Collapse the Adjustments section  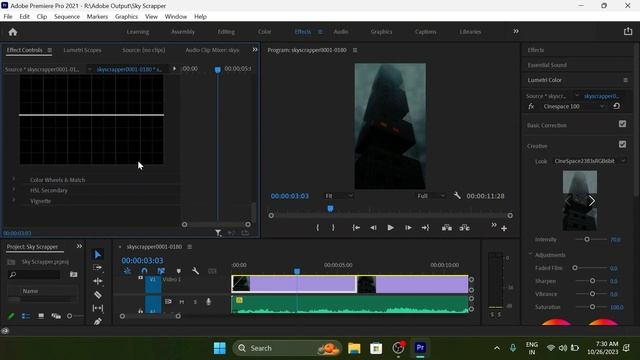(x=530, y=254)
